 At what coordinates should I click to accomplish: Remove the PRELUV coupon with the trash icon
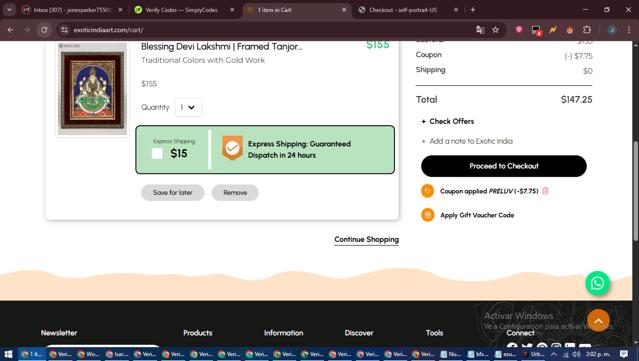tap(545, 191)
